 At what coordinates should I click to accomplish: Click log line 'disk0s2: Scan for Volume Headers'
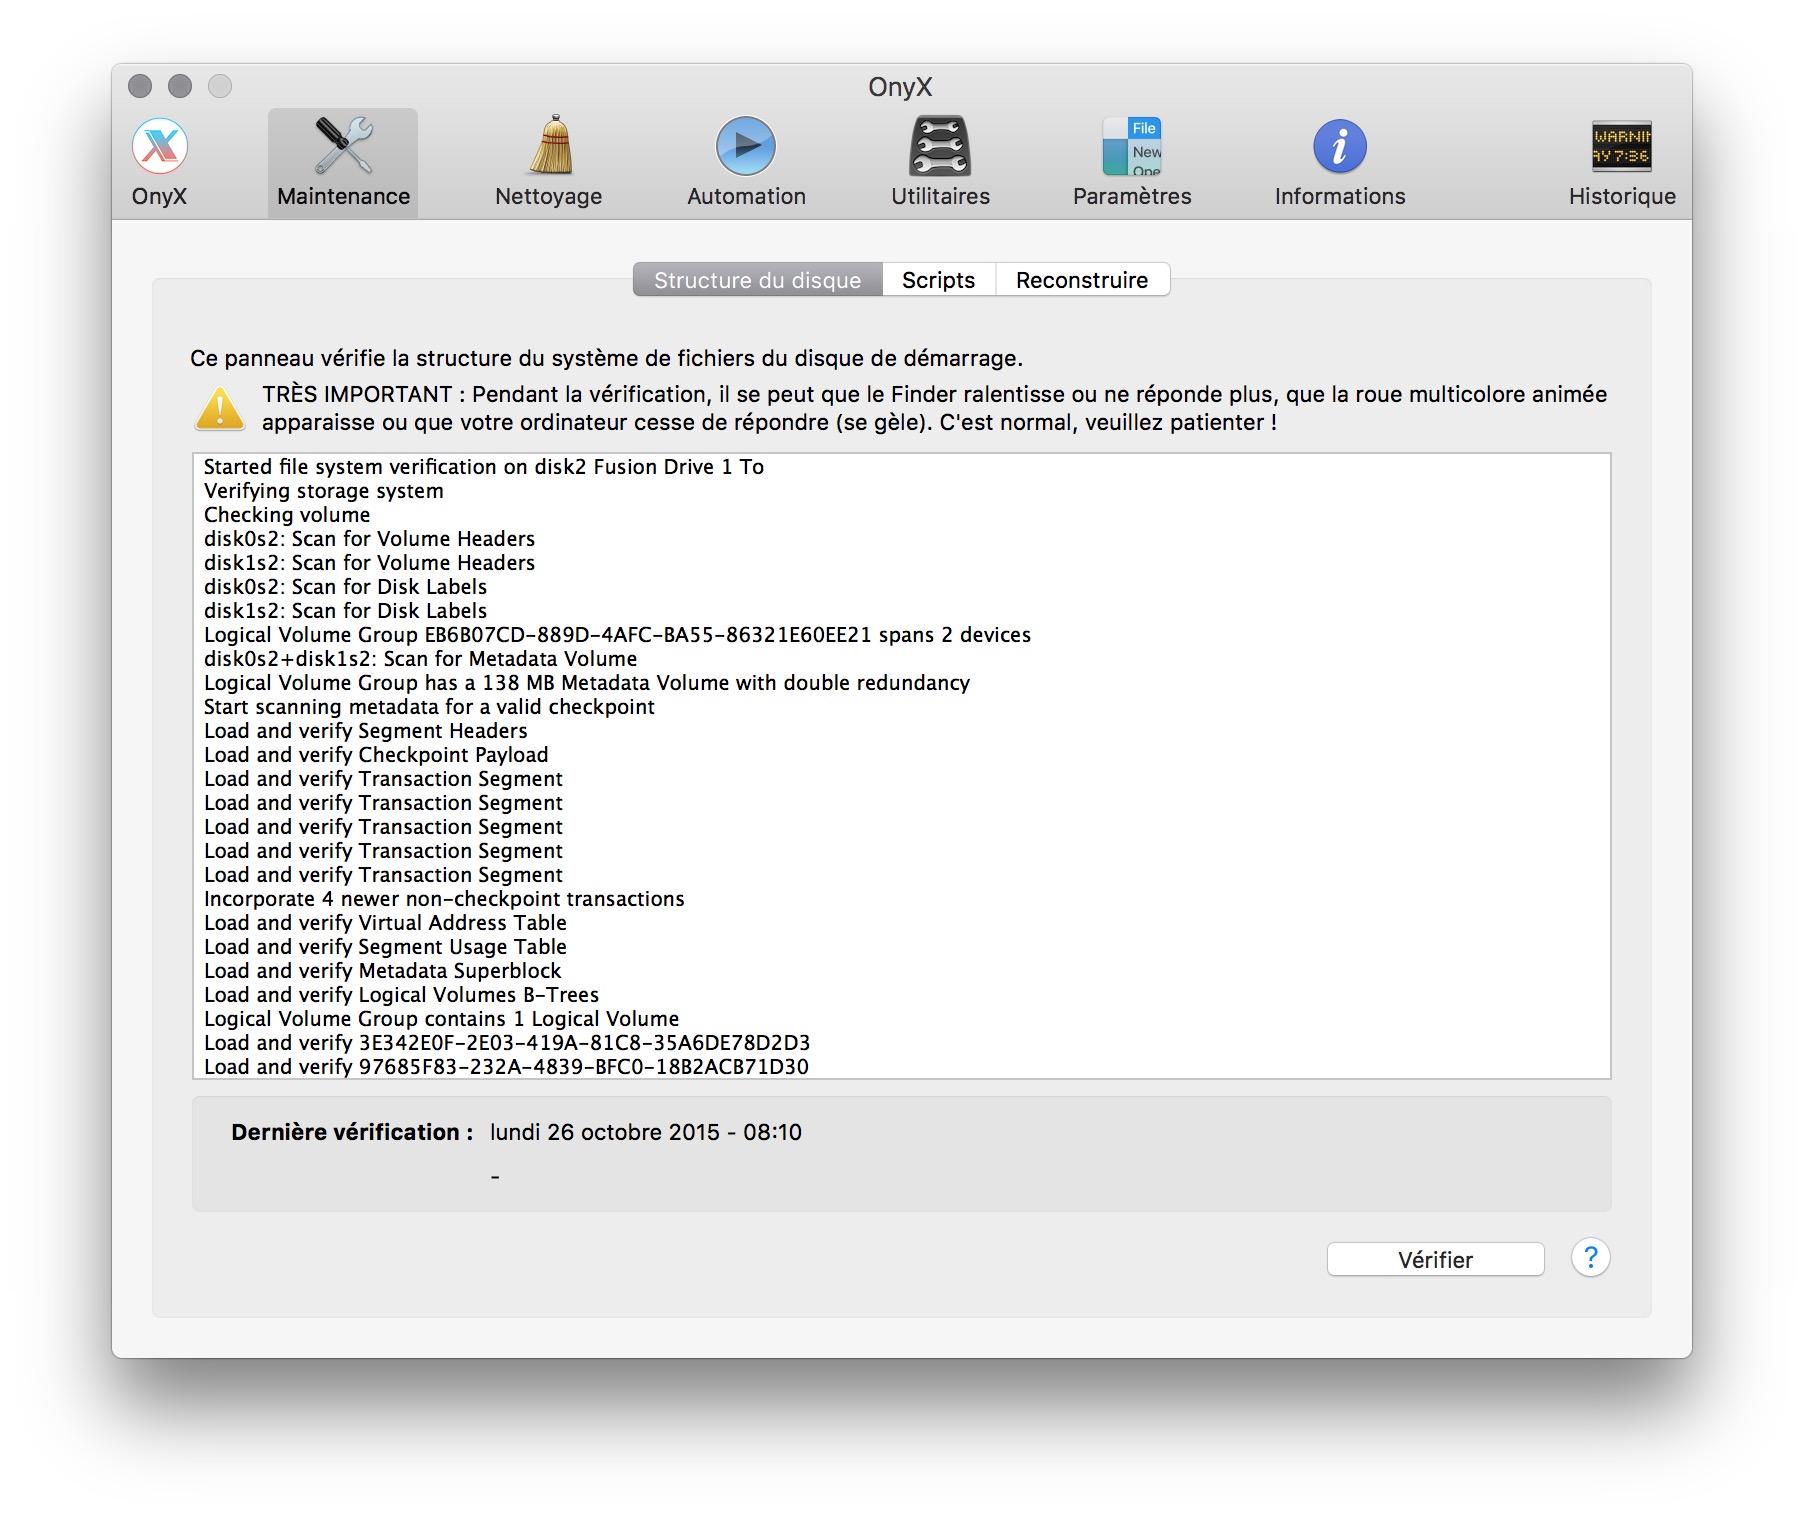(x=370, y=539)
